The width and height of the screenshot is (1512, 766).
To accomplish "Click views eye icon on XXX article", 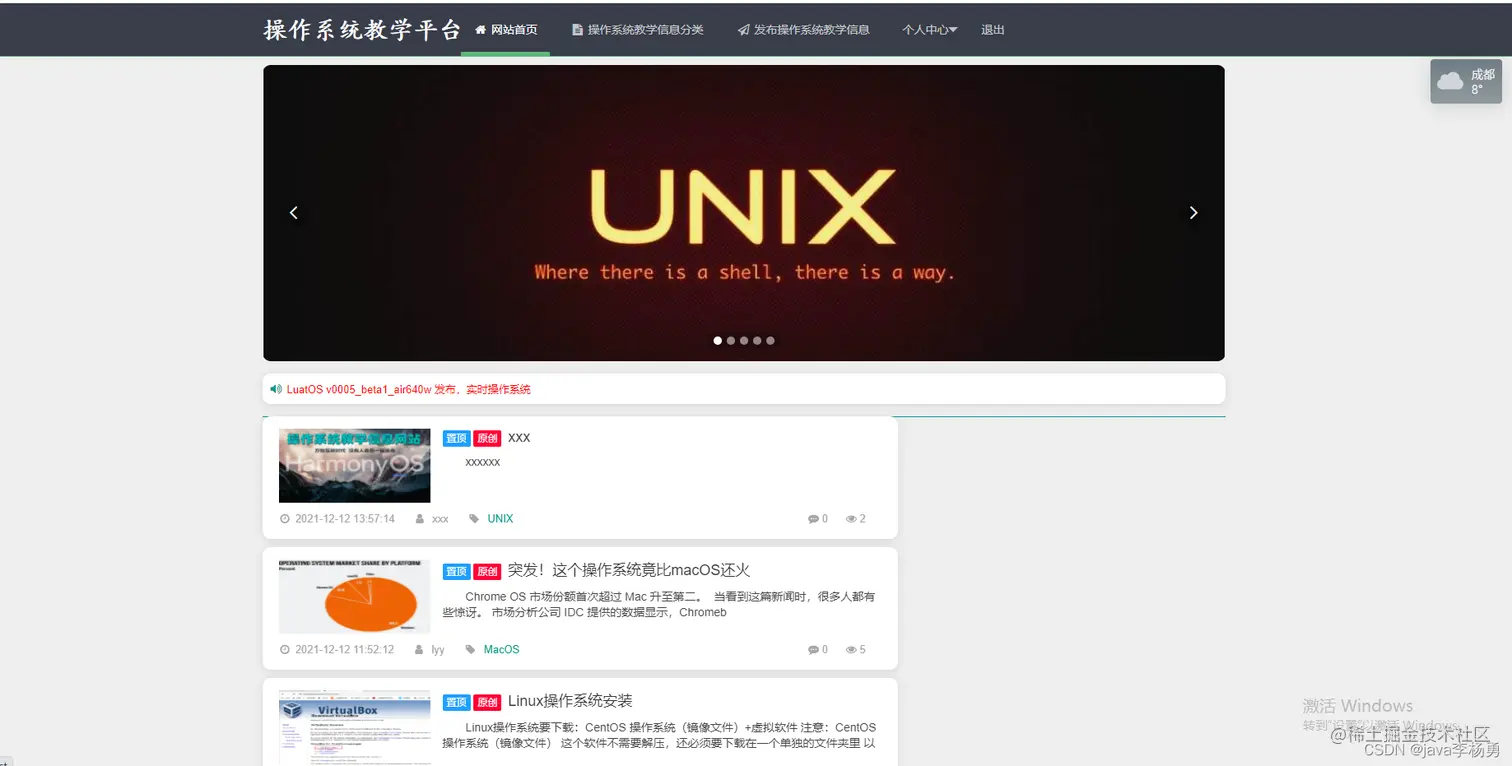I will point(851,519).
